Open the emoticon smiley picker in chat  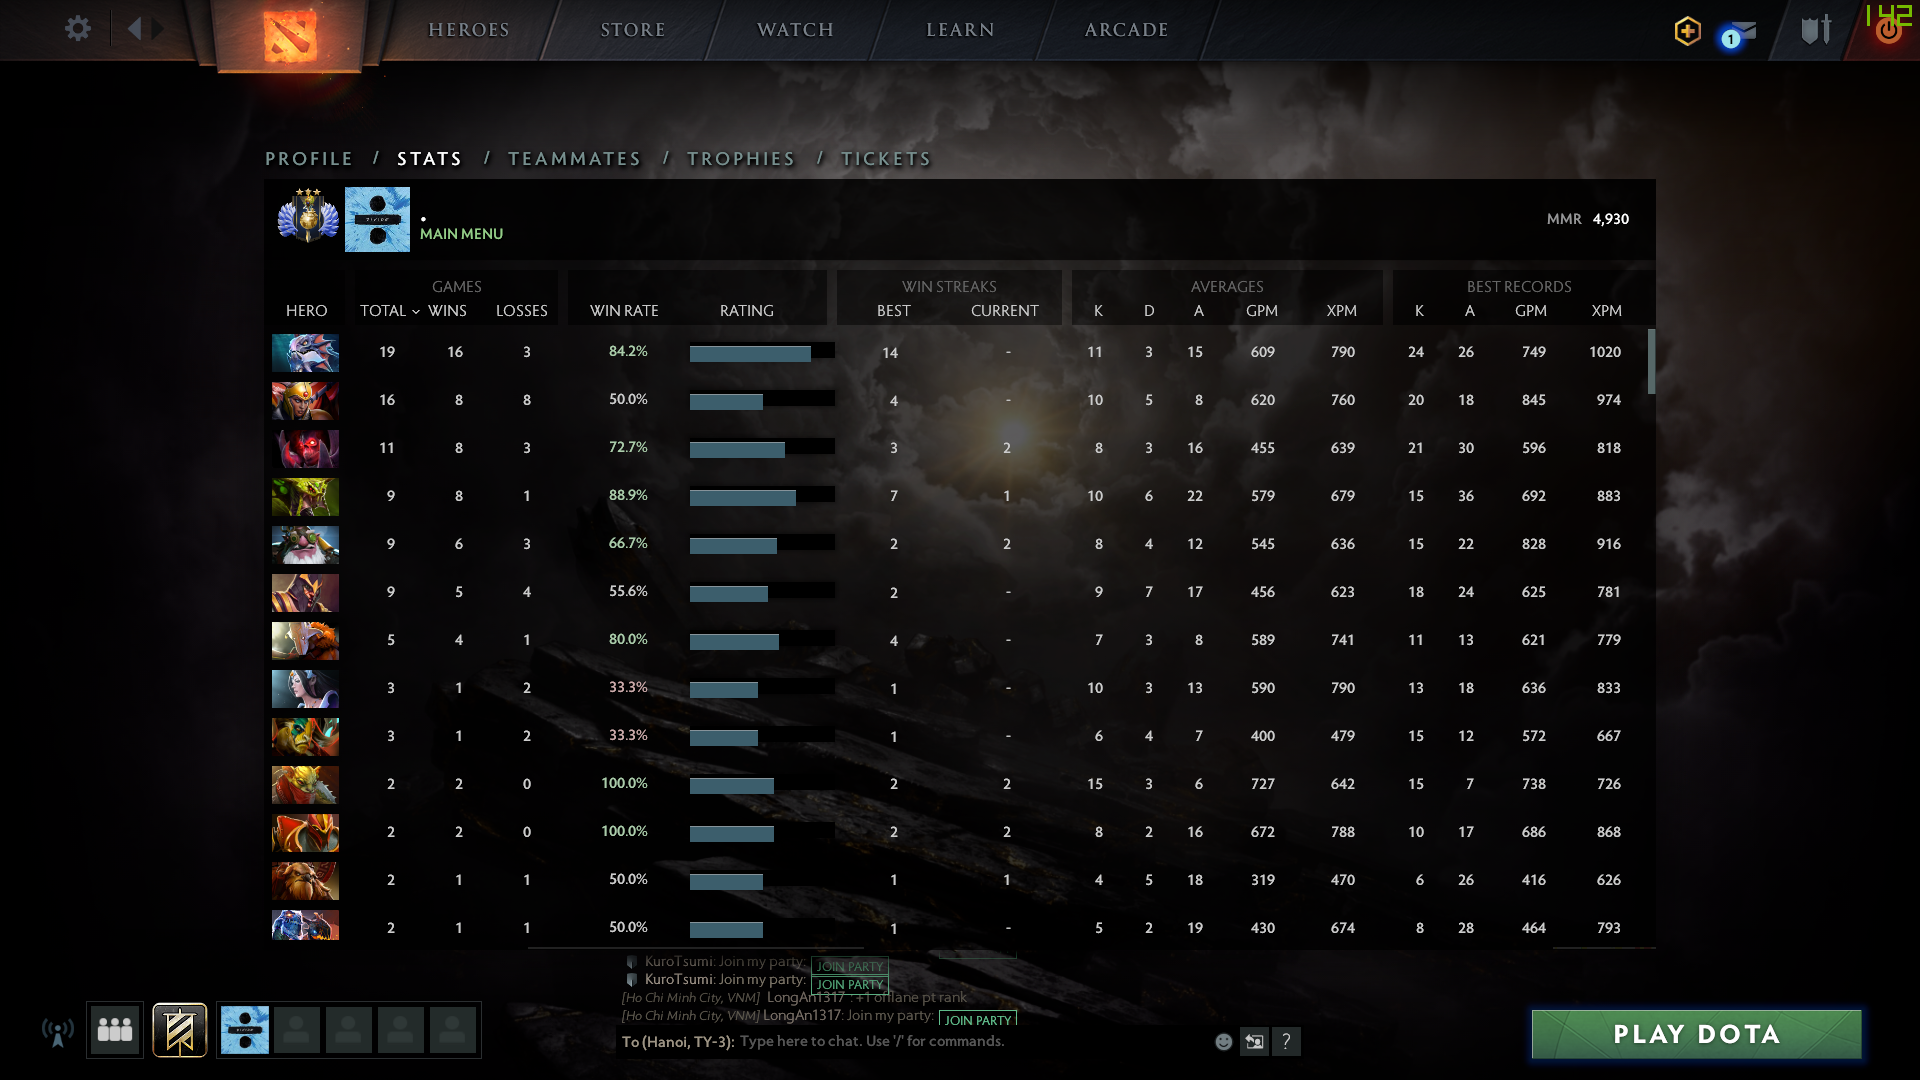pos(1223,1042)
